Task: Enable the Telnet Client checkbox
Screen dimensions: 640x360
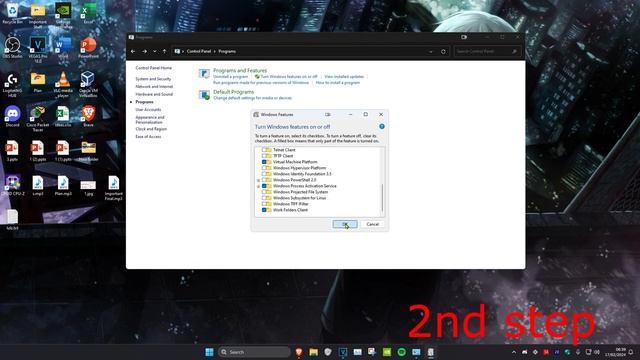Action: click(x=264, y=150)
